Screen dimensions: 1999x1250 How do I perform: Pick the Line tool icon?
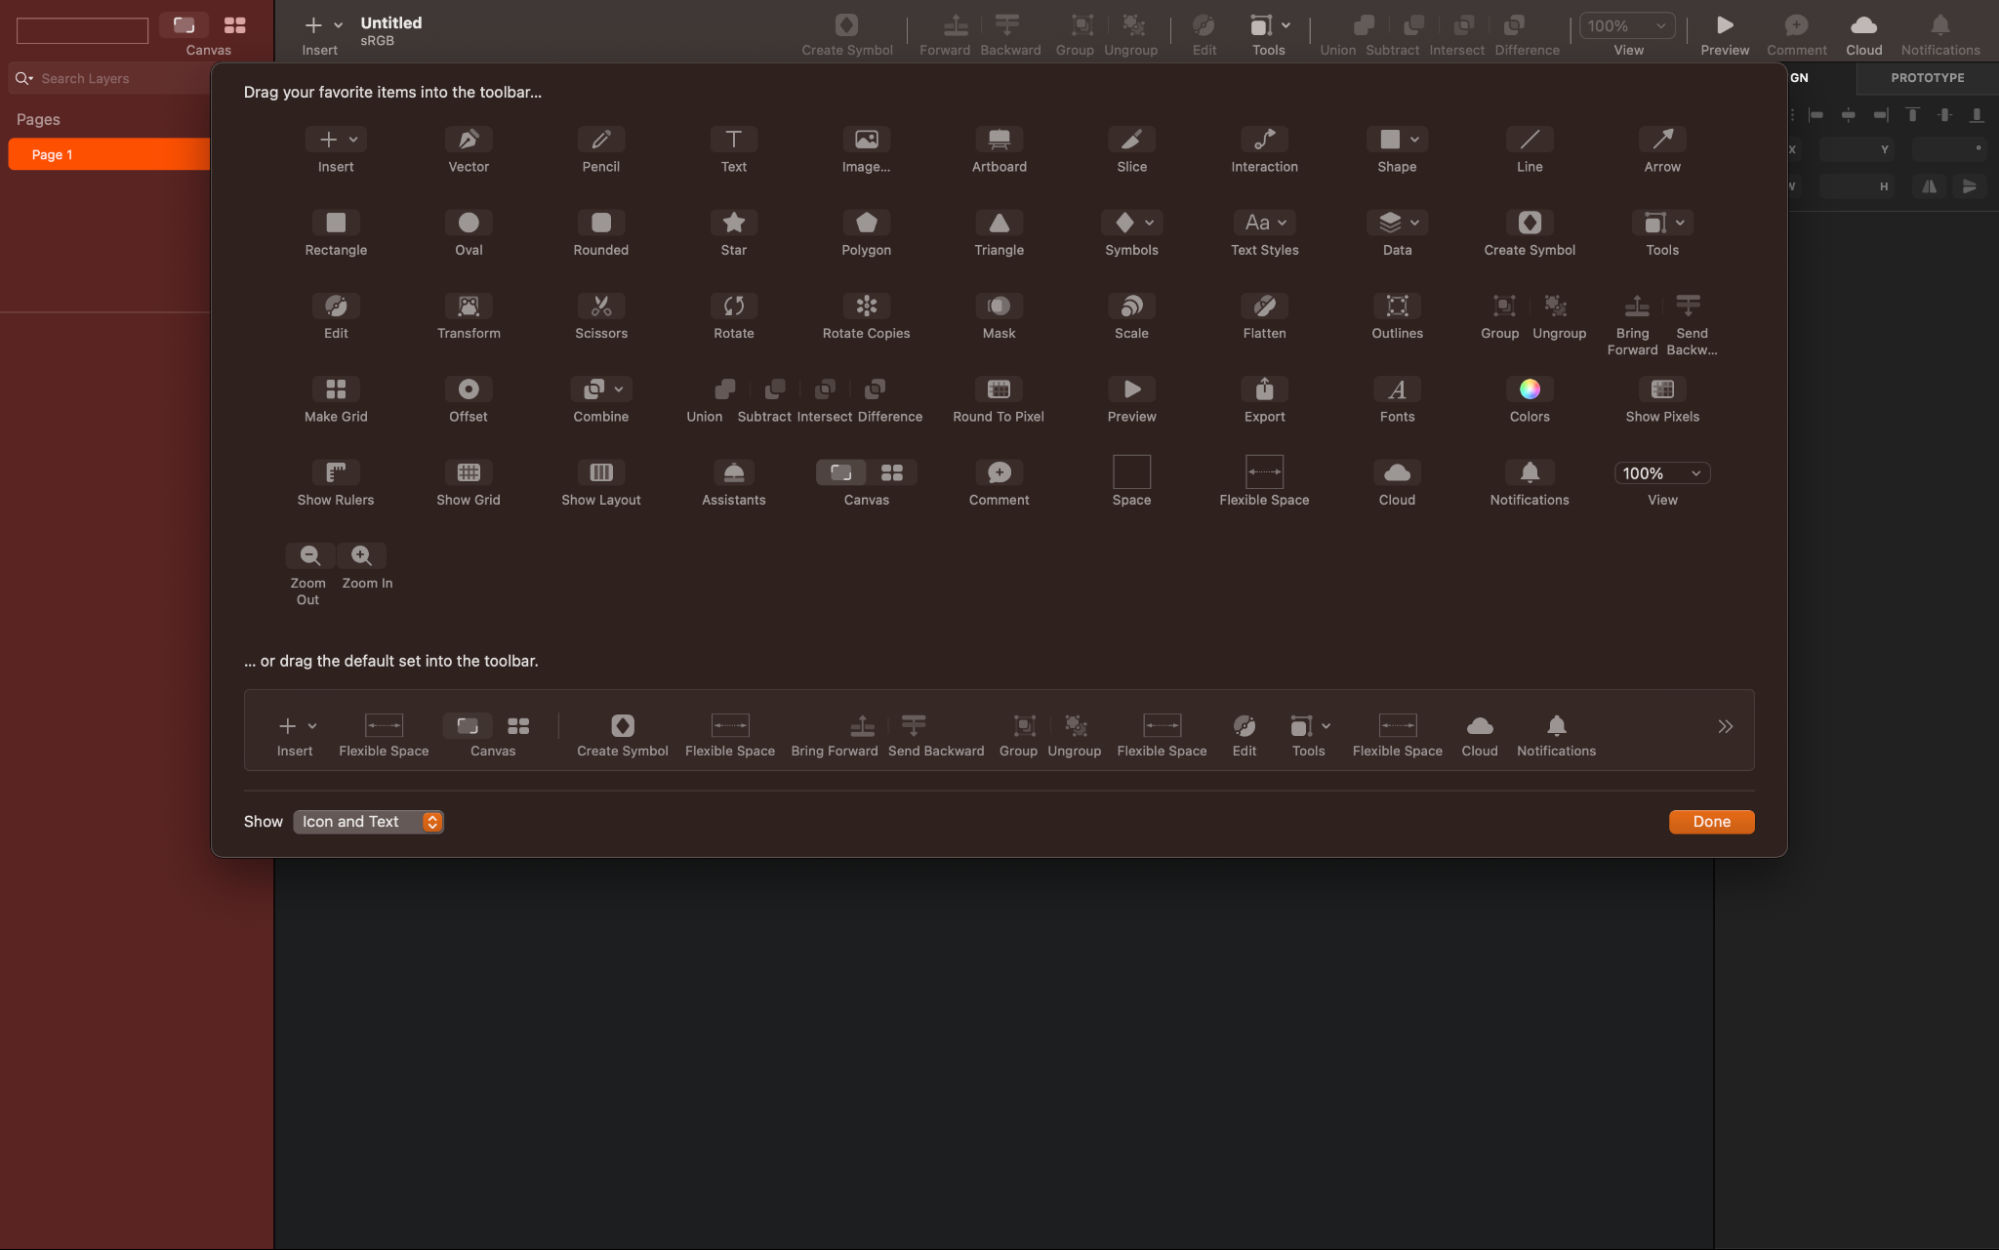1529,139
